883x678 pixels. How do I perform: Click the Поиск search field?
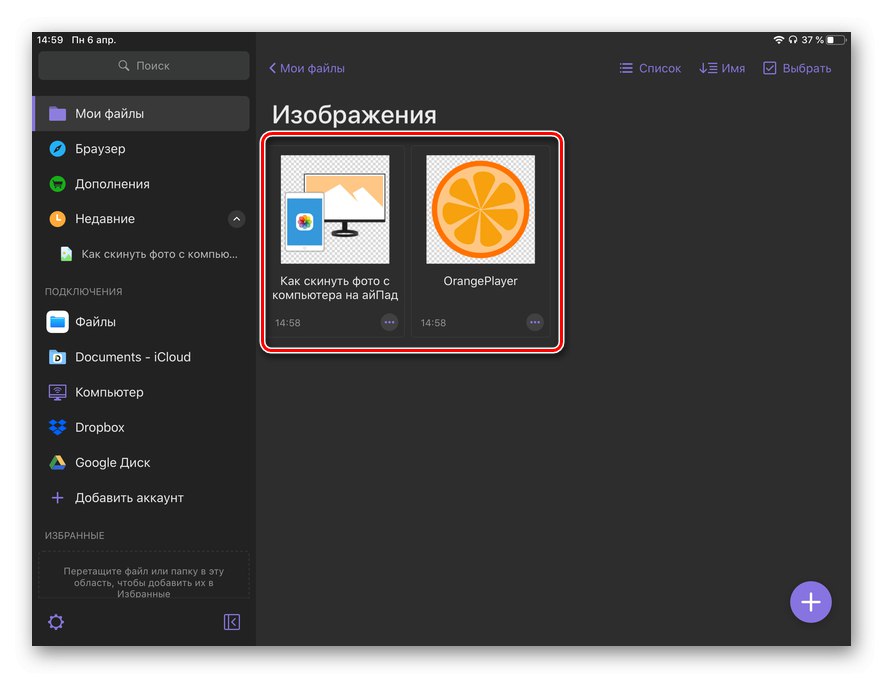(x=144, y=66)
